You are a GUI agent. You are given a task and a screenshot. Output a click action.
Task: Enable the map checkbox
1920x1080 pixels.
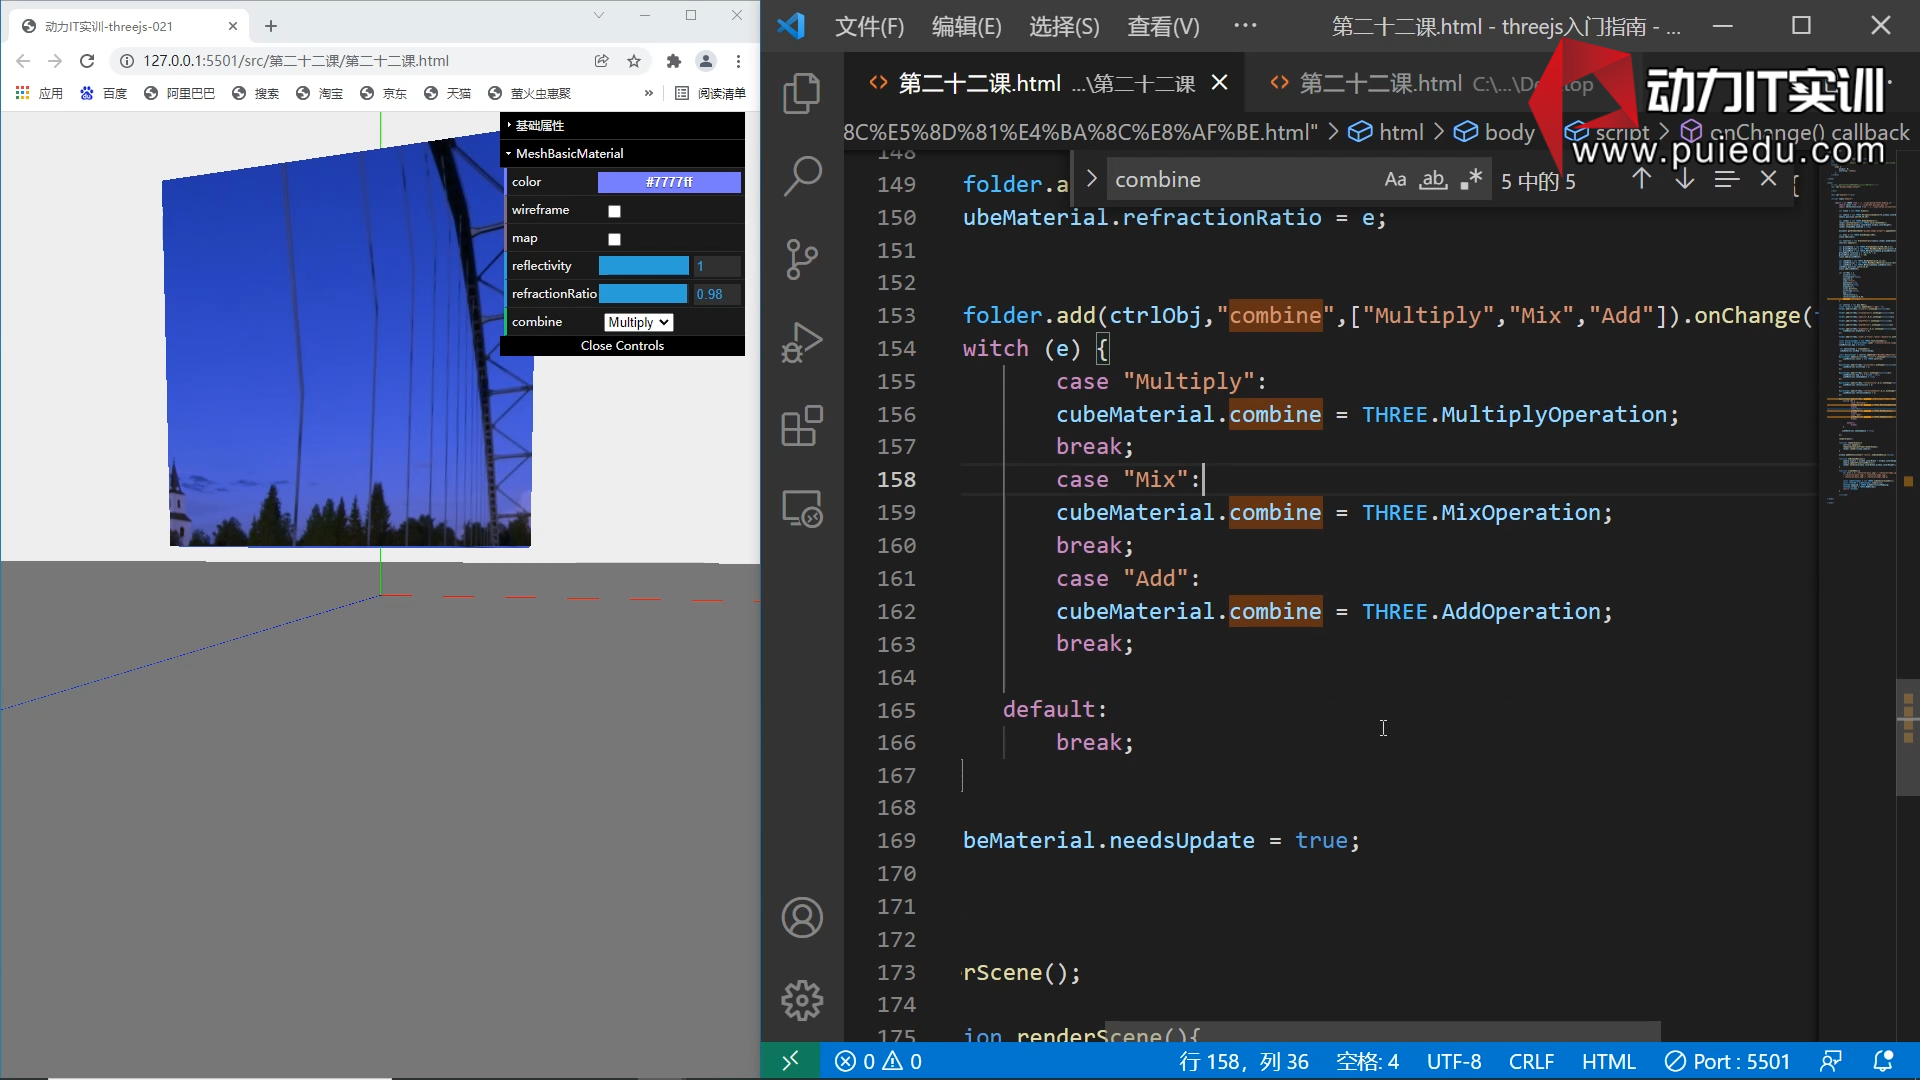(614, 239)
